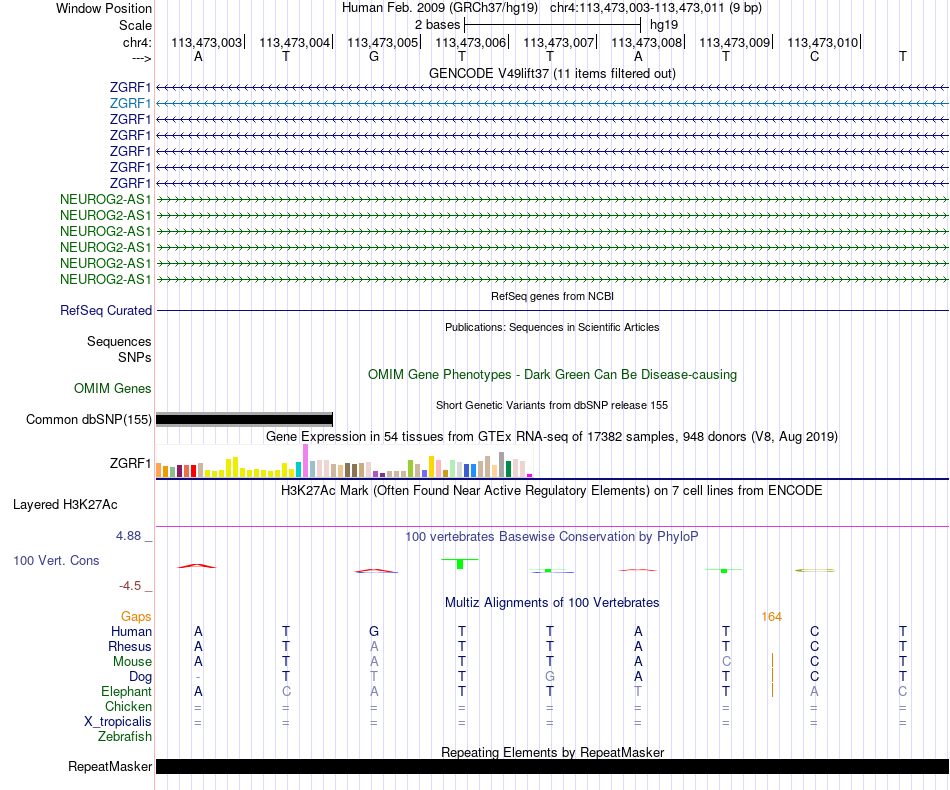Click the 'X_tropicalis' species label
950x790 pixels.
coord(118,722)
